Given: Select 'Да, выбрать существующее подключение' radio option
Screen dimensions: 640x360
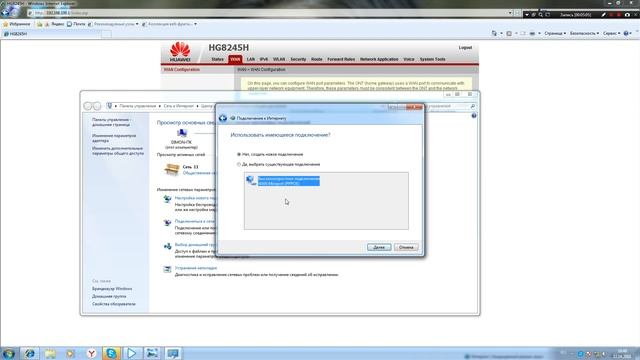Looking at the screenshot, I should [239, 164].
